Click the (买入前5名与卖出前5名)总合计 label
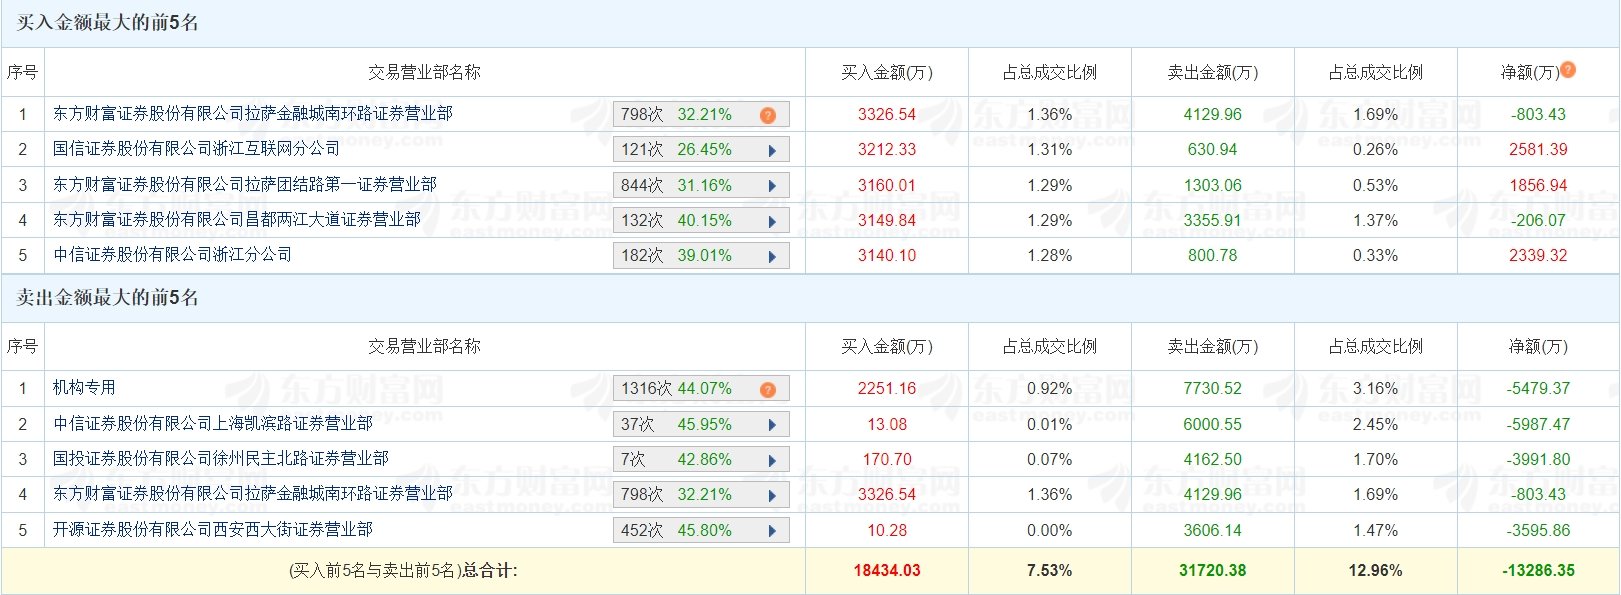Image resolution: width=1621 pixels, height=595 pixels. 403,571
